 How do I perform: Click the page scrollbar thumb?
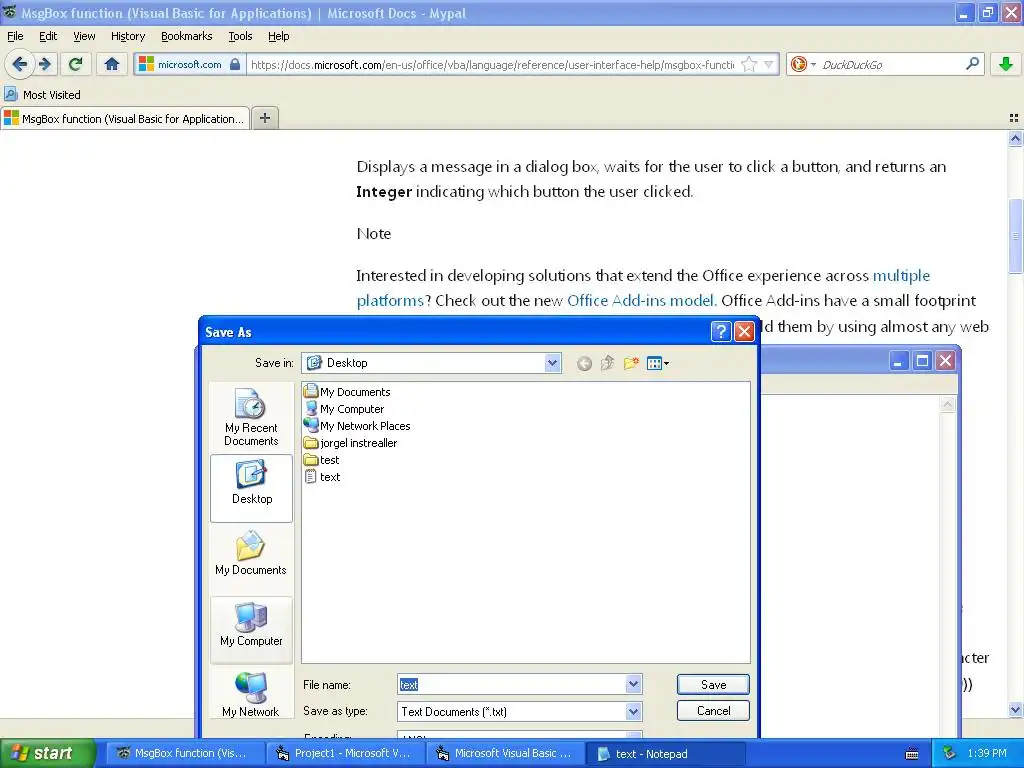(x=1015, y=236)
